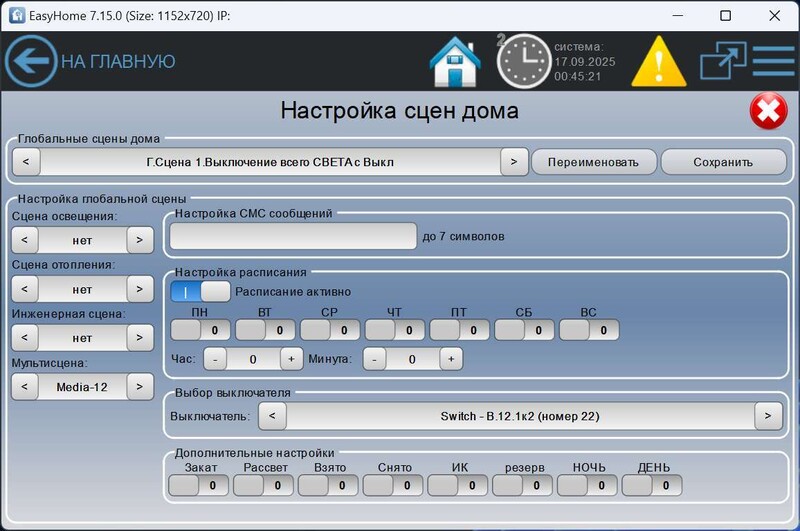Select previous Мультисцена with left arrow
The width and height of the screenshot is (800, 531).
(x=24, y=387)
